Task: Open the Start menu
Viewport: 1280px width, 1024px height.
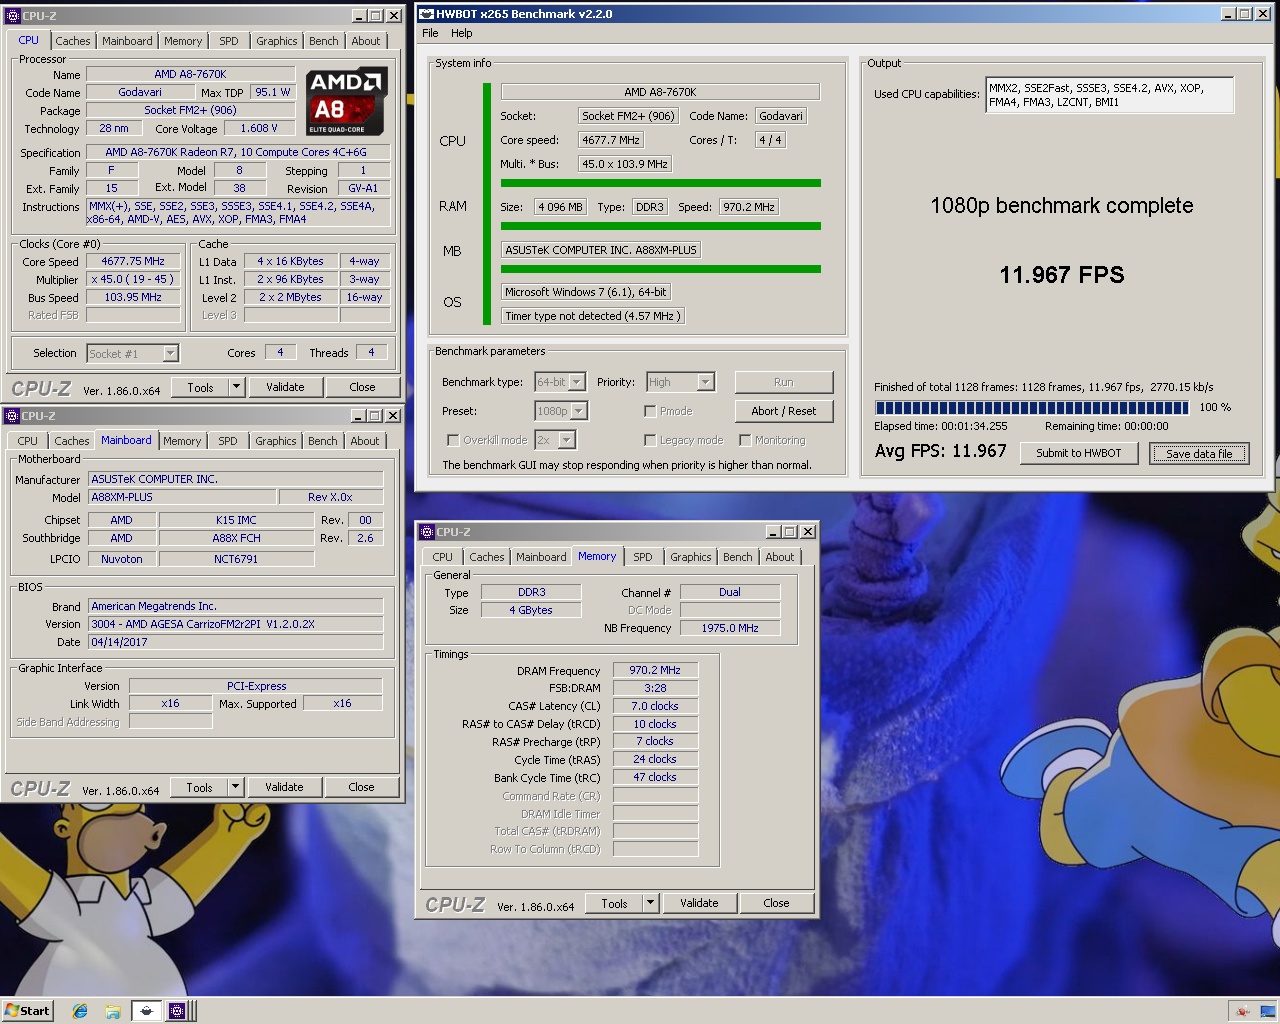Action: pos(27,1011)
